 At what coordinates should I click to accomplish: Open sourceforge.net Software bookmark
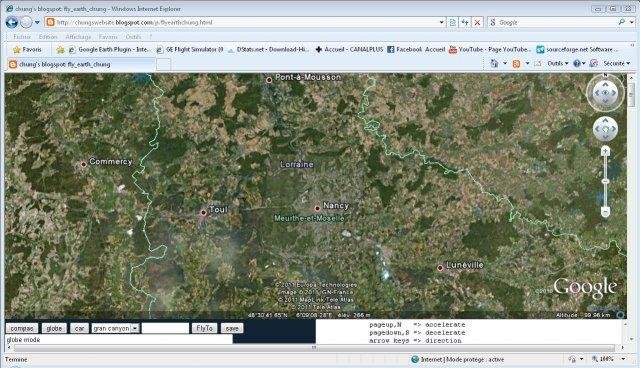click(577, 49)
